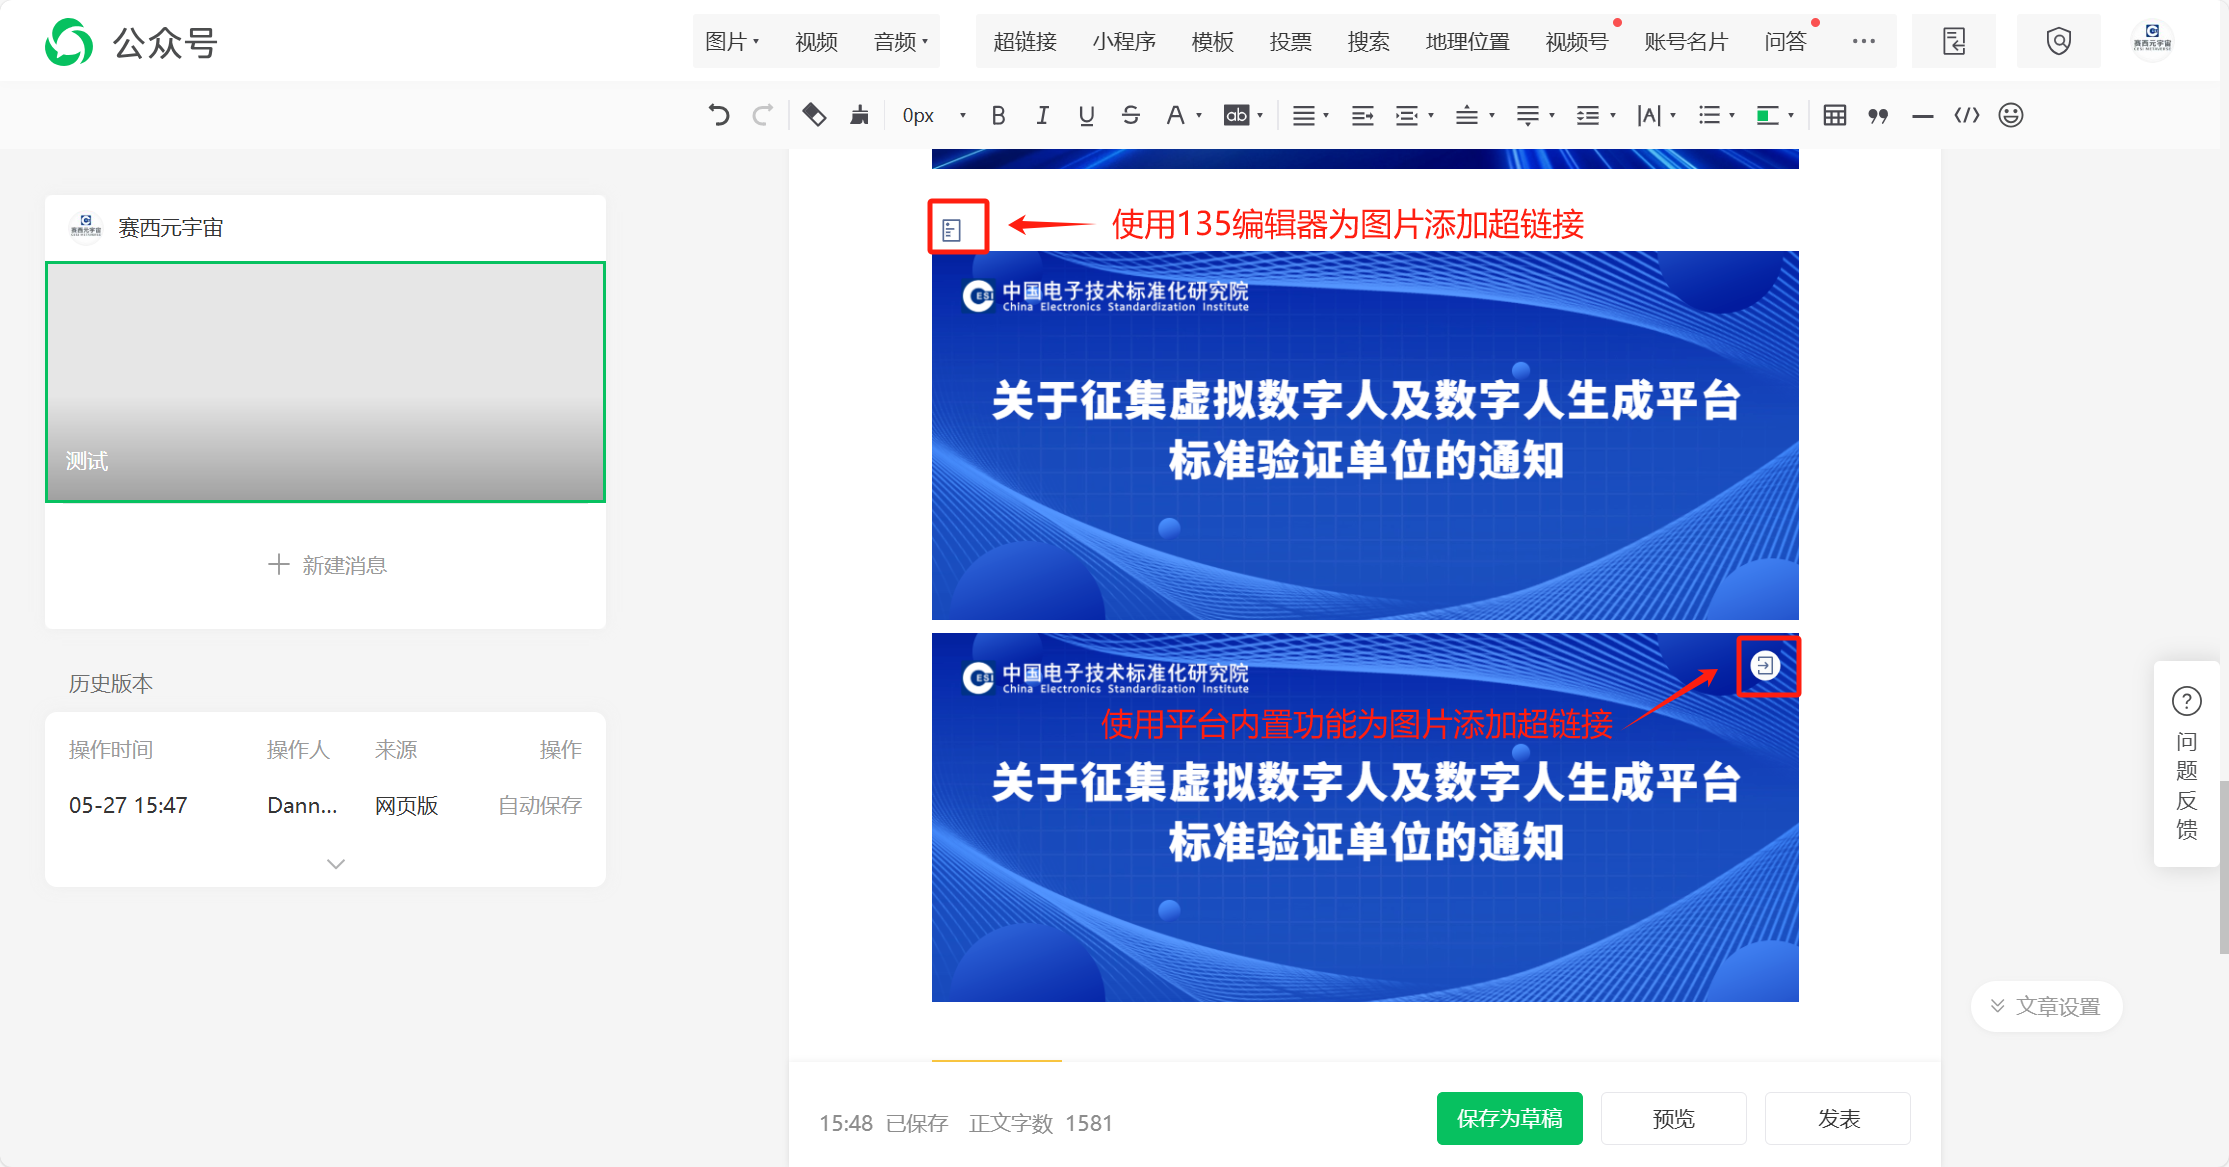
Task: Click the format painter brush icon
Action: coord(859,115)
